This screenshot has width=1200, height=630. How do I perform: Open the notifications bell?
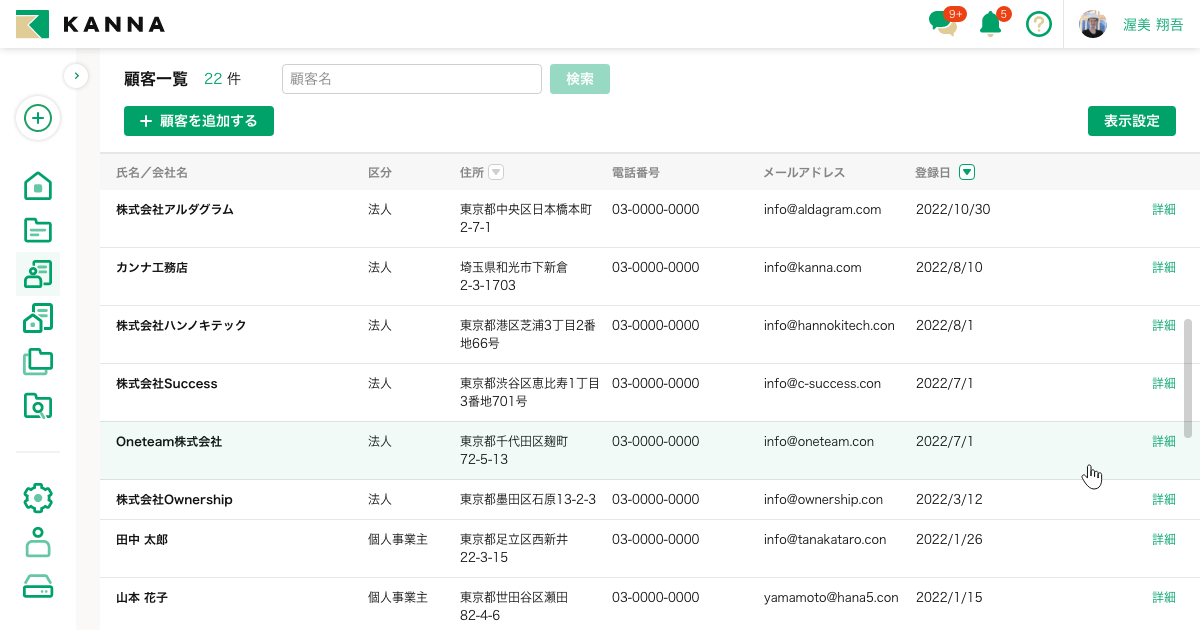coord(990,24)
